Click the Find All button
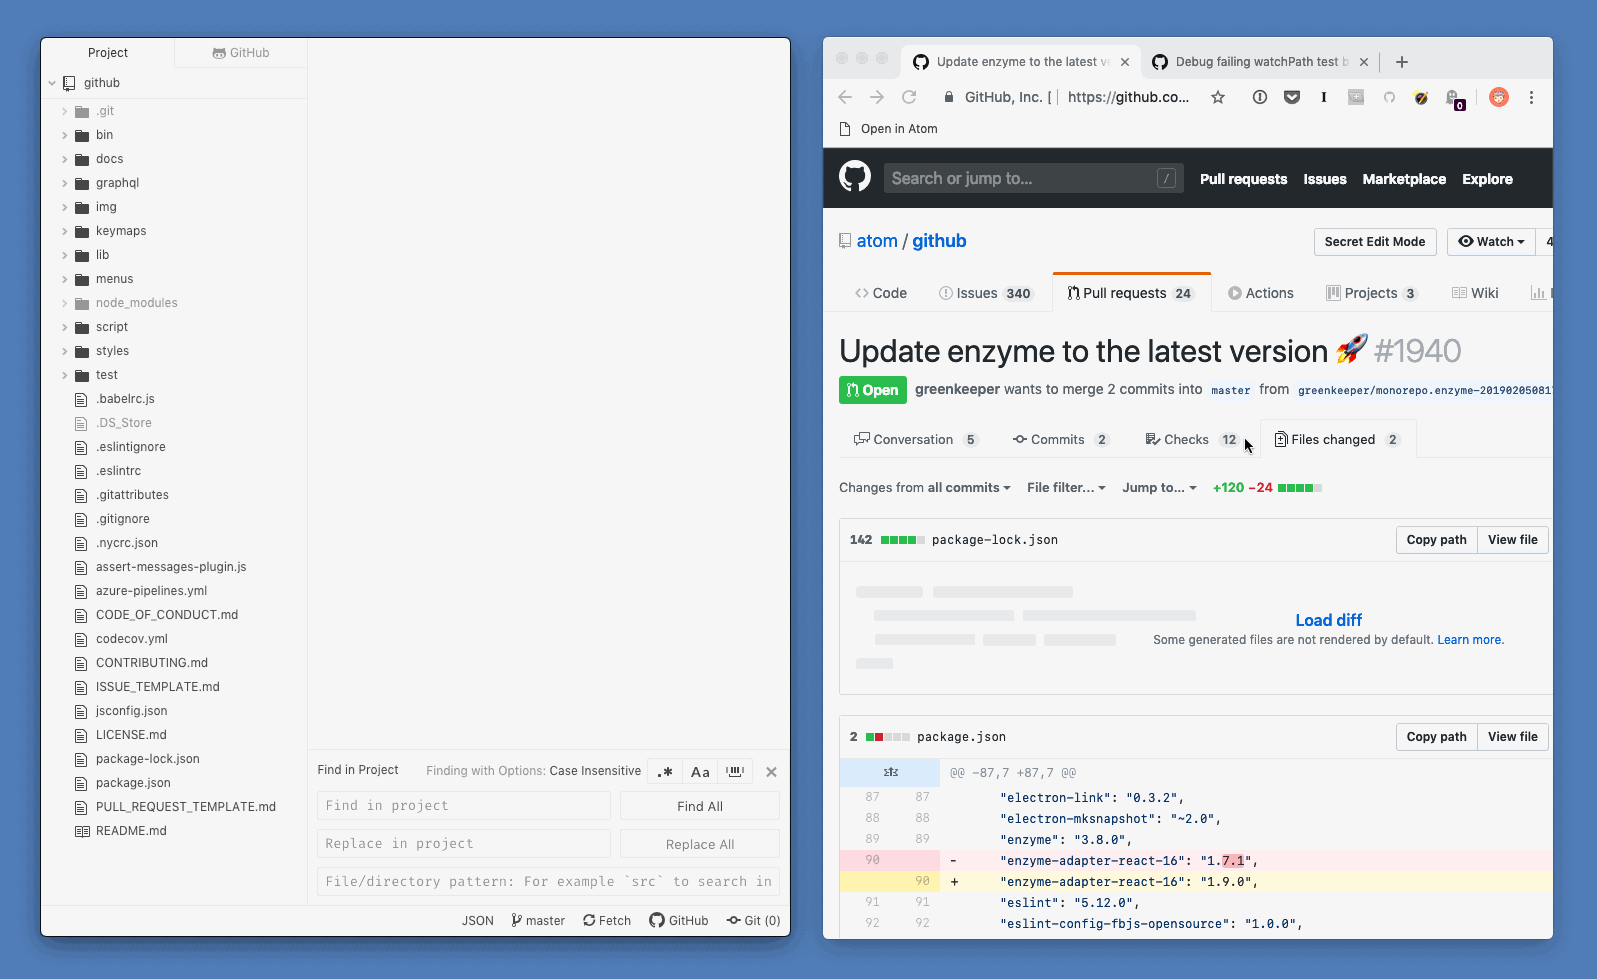This screenshot has width=1597, height=979. [x=700, y=806]
